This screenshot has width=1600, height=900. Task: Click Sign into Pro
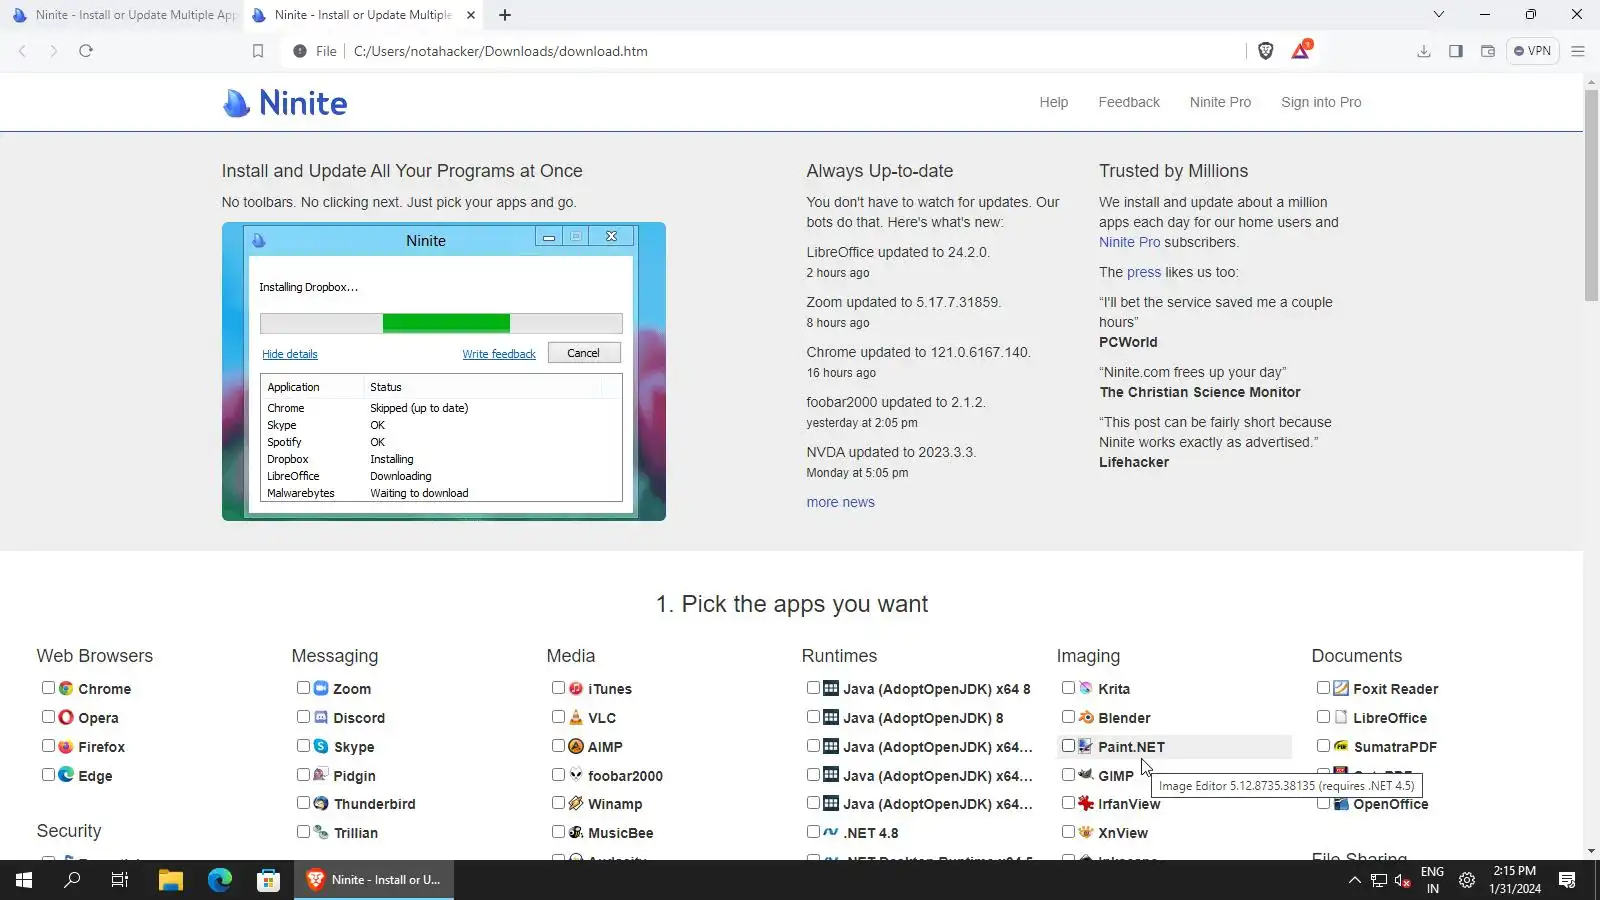click(1321, 102)
